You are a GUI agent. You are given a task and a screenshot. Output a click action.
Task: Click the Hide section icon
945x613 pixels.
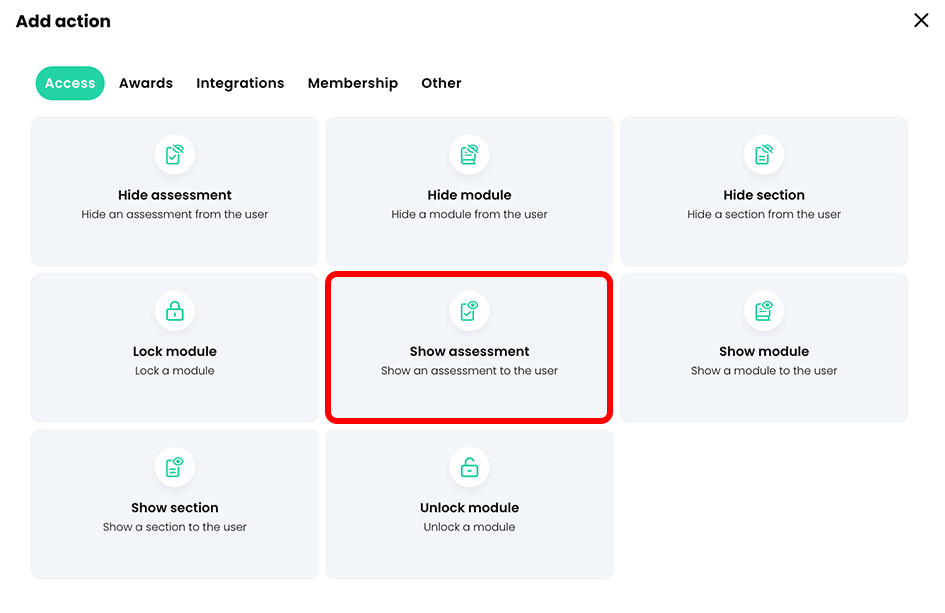click(x=763, y=155)
